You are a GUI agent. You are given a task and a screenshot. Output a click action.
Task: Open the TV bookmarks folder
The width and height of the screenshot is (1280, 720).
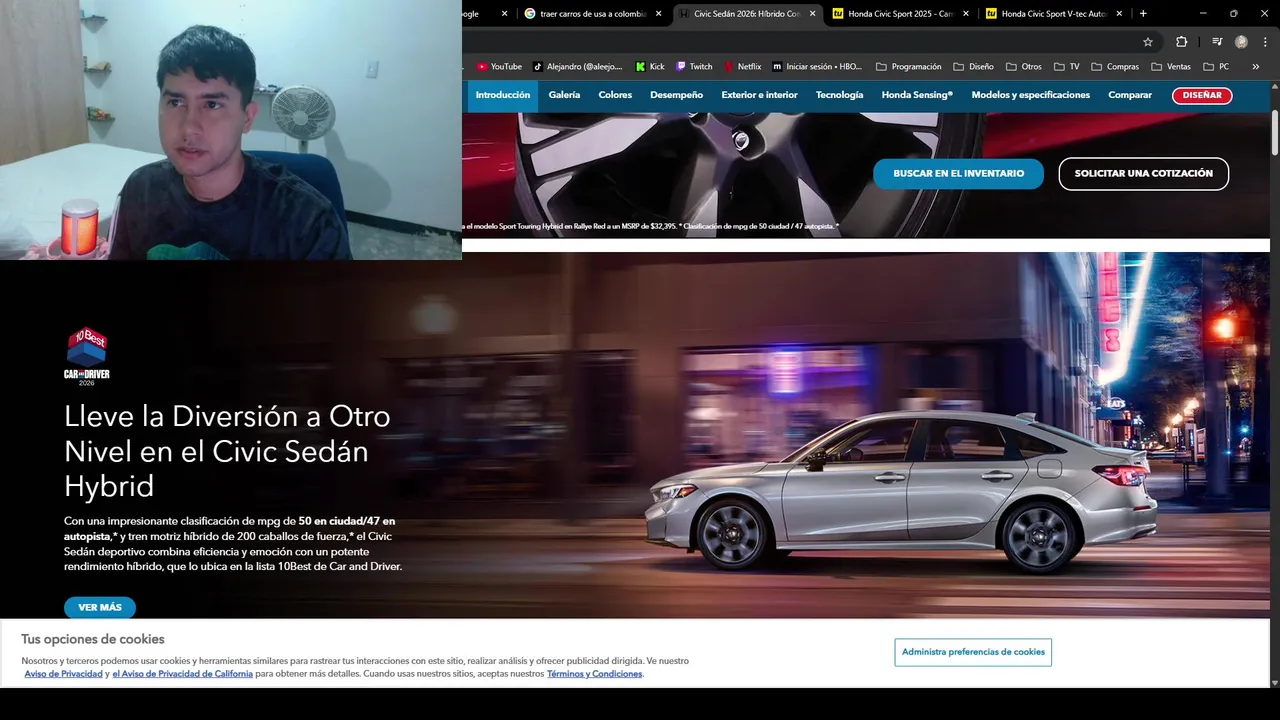click(x=1066, y=67)
